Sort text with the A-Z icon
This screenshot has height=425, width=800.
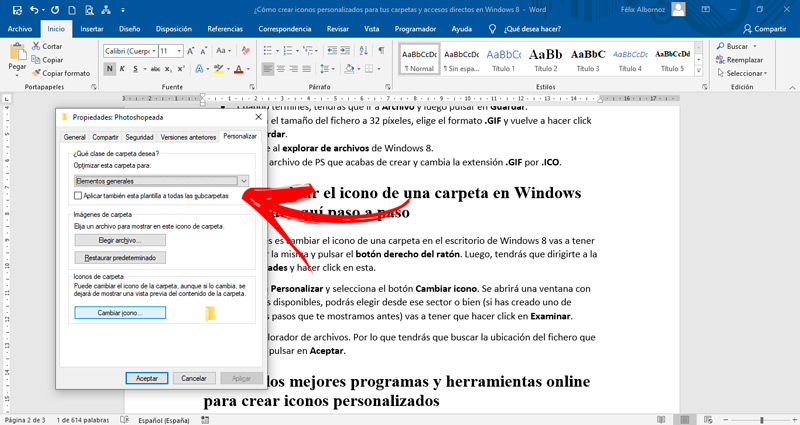(363, 51)
